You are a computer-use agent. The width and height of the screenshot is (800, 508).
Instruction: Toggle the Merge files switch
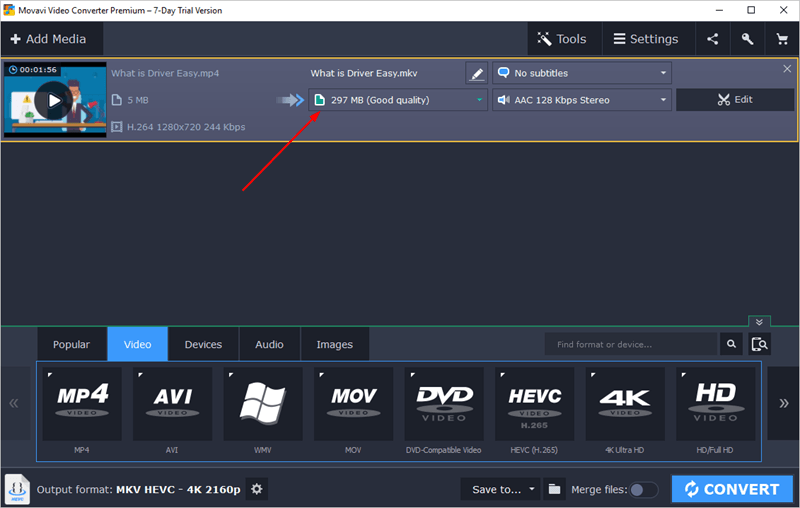[x=643, y=490]
